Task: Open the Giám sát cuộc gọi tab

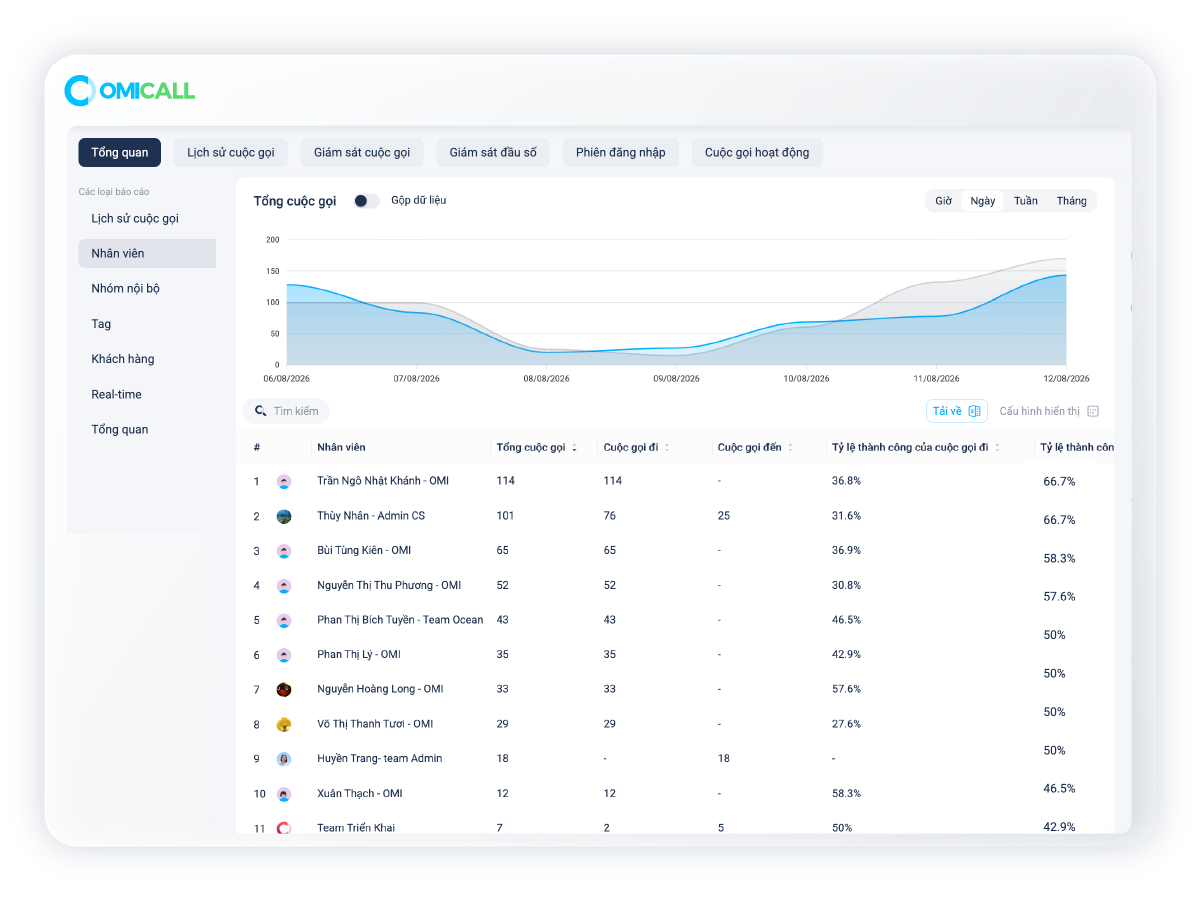Action: point(362,152)
